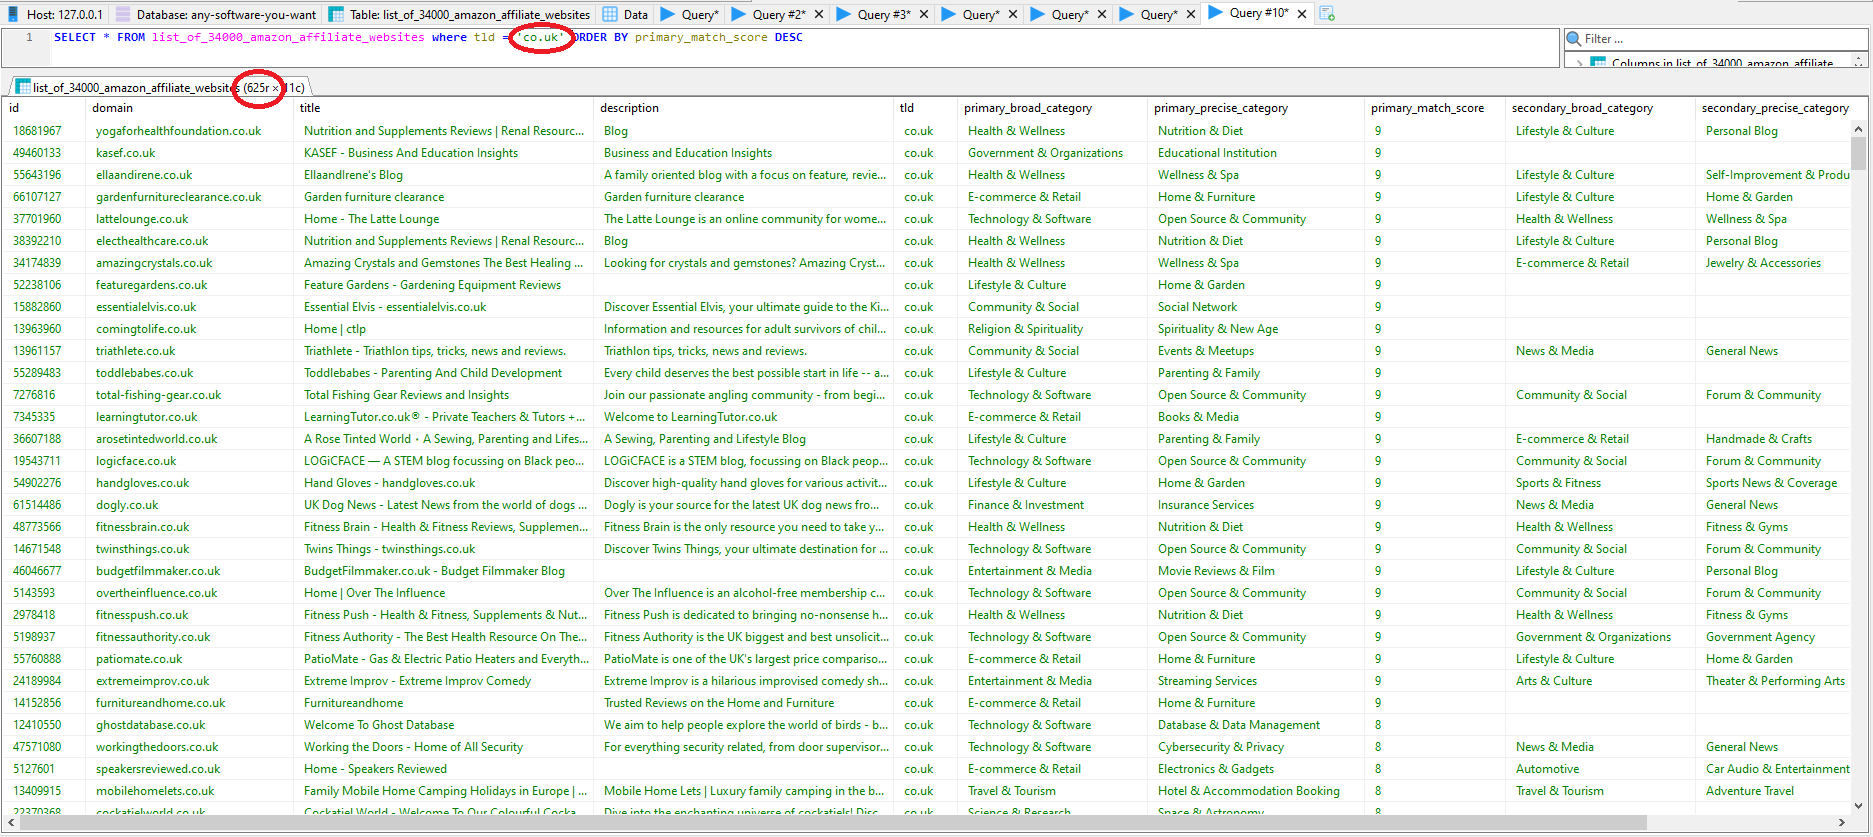Close the Query #3* tab
The image size is (1873, 837).
tap(924, 14)
